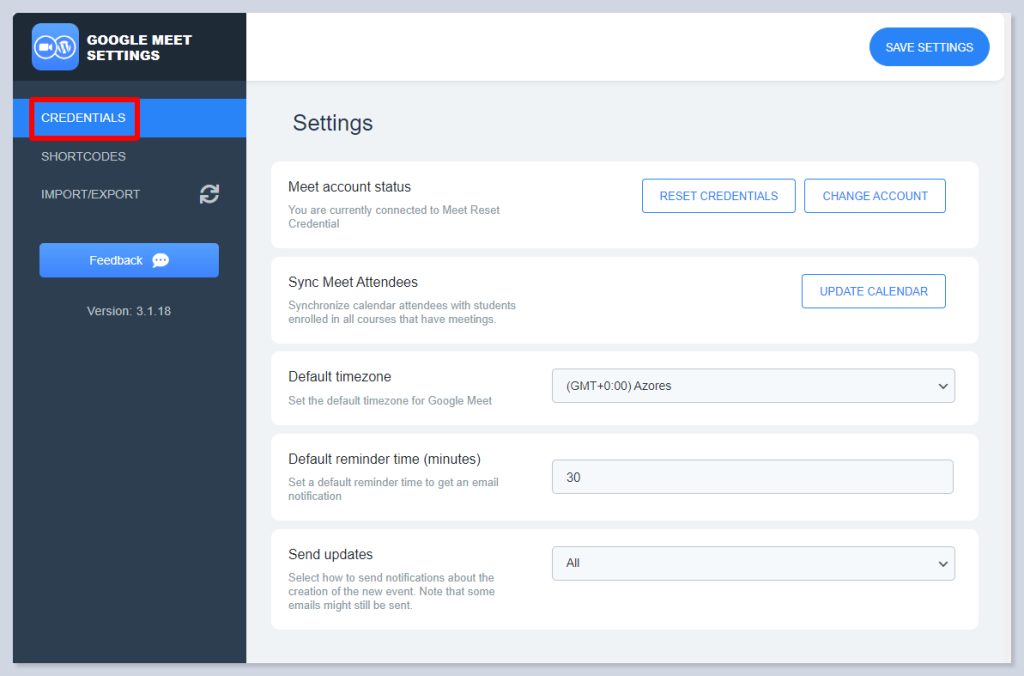Click the Meet account status label
1024x676 pixels.
349,187
